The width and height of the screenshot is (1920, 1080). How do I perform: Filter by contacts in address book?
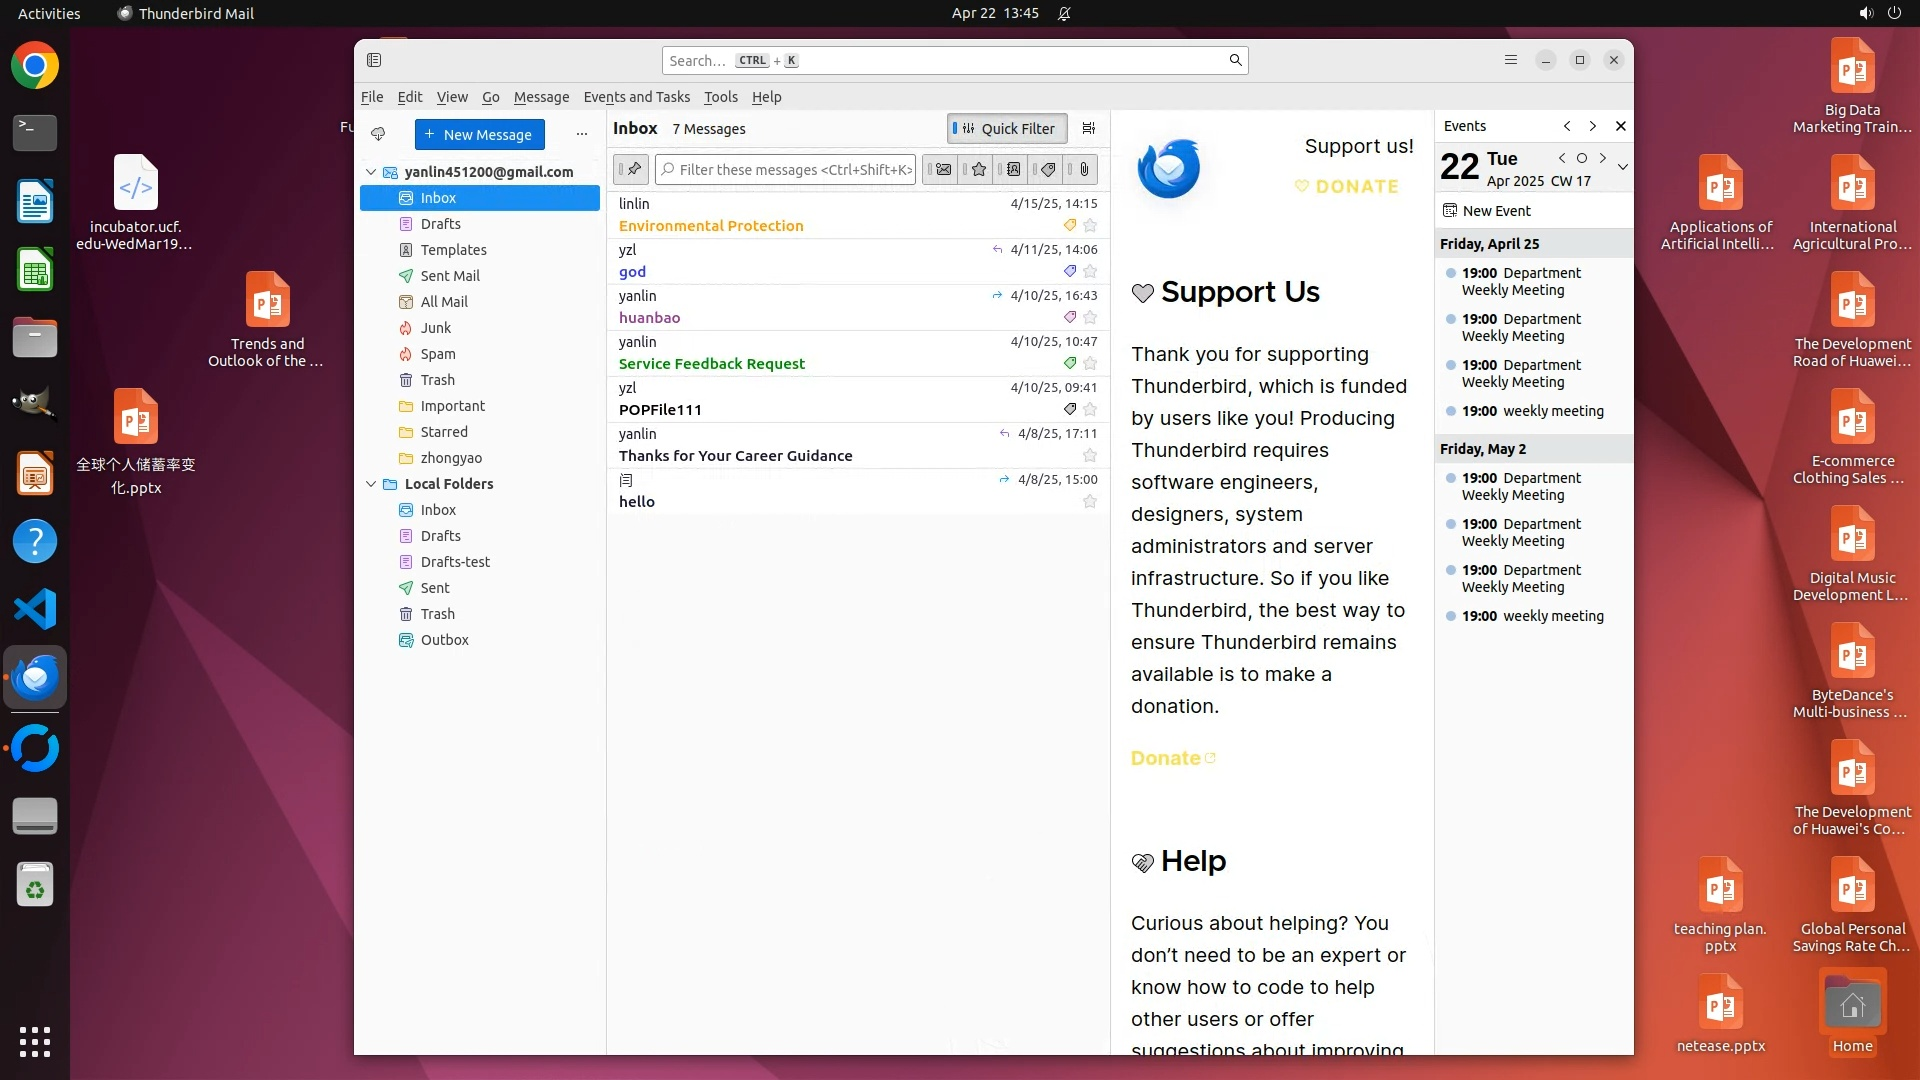(x=1013, y=169)
